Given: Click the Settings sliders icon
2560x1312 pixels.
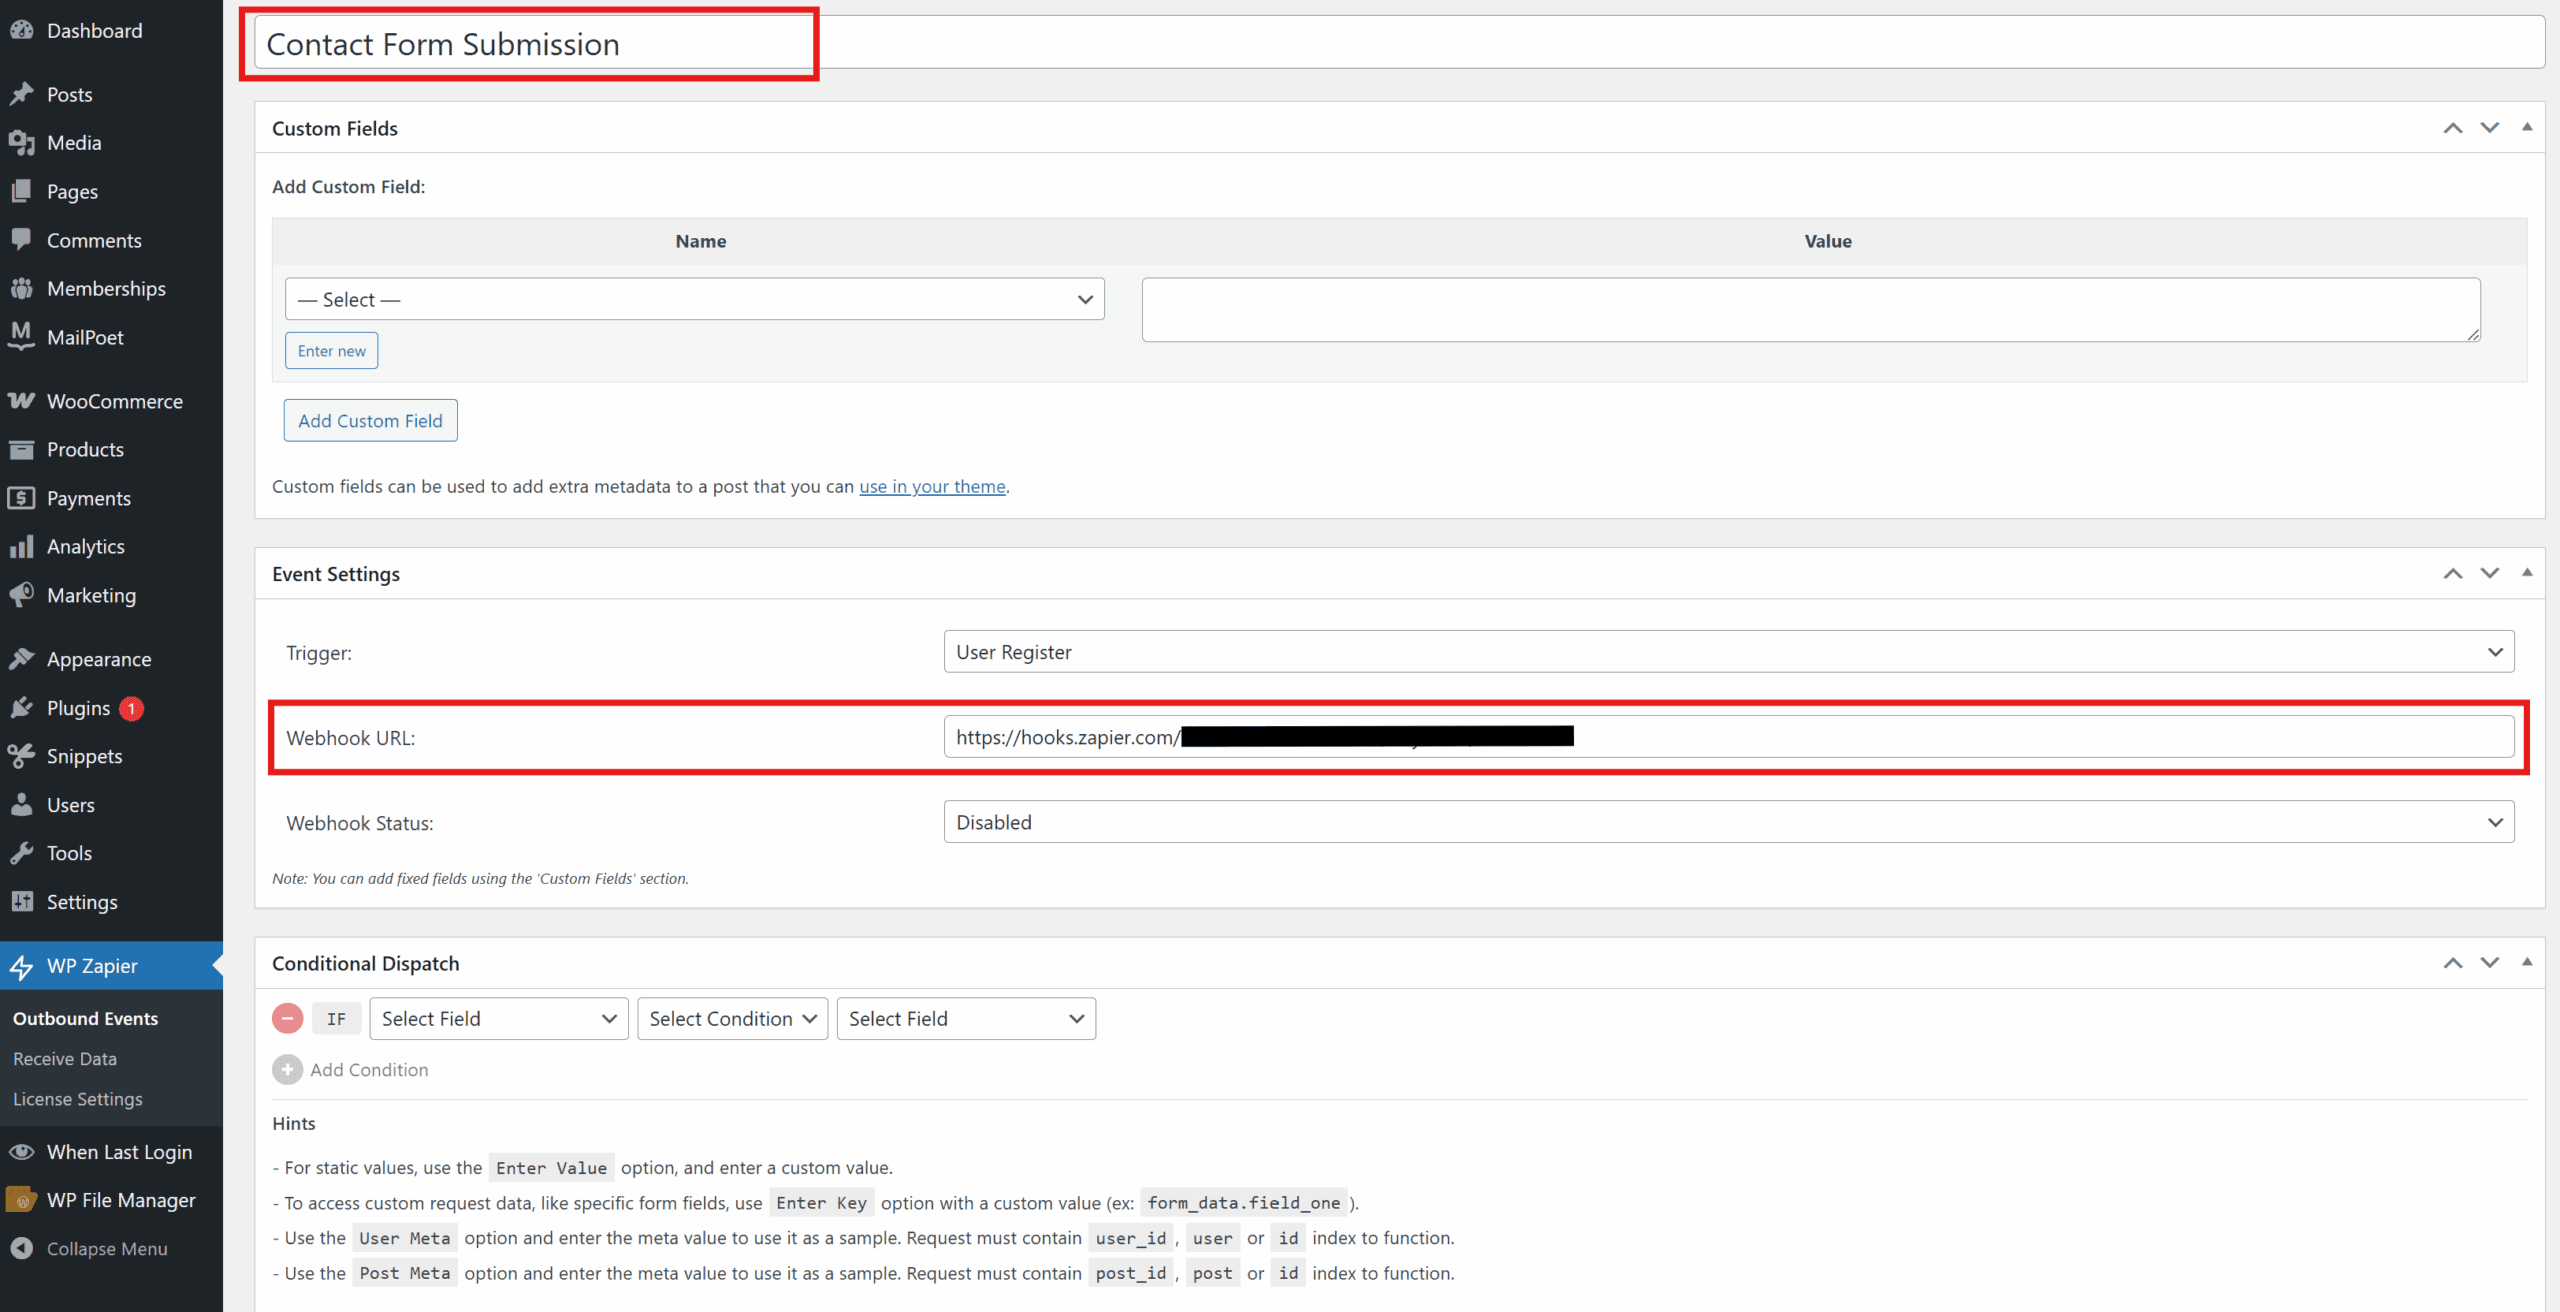Looking at the screenshot, I should click(x=22, y=901).
